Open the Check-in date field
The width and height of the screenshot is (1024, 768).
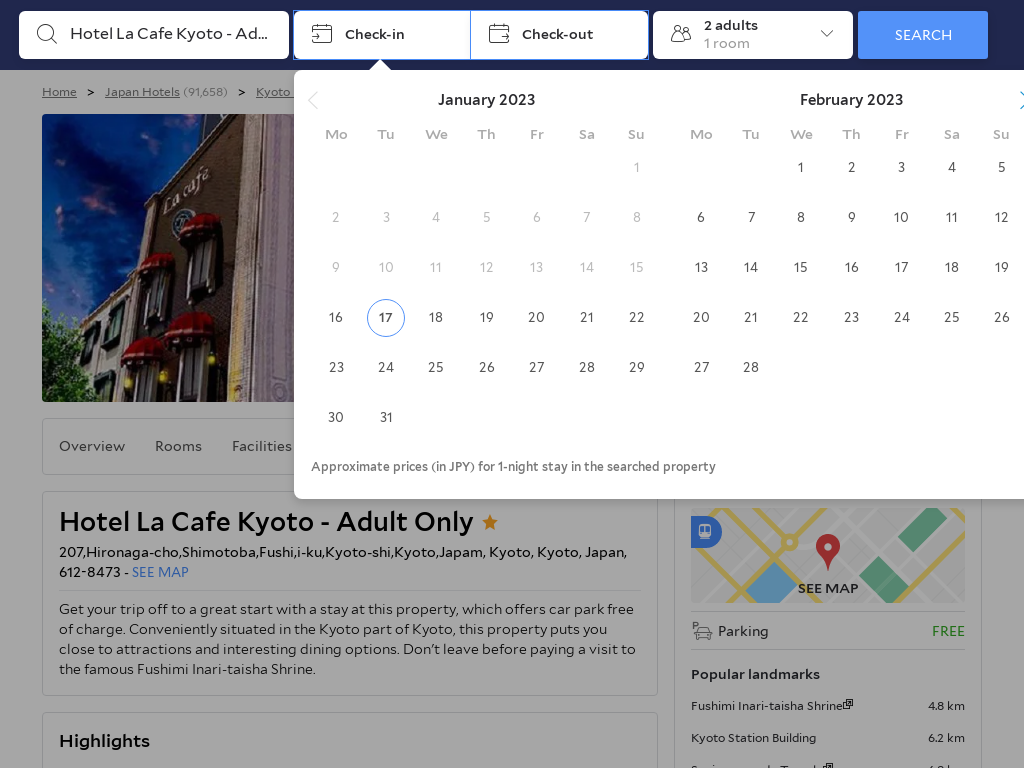(x=382, y=35)
